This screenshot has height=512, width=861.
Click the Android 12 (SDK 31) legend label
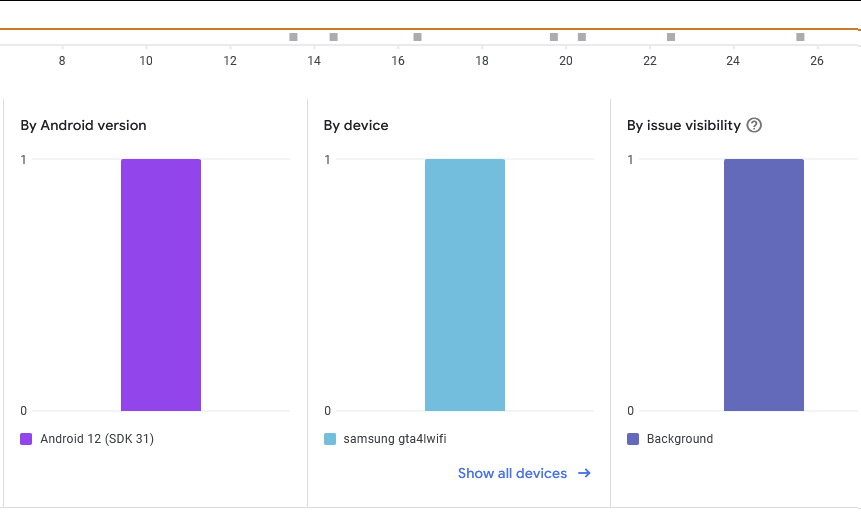pyautogui.click(x=97, y=439)
